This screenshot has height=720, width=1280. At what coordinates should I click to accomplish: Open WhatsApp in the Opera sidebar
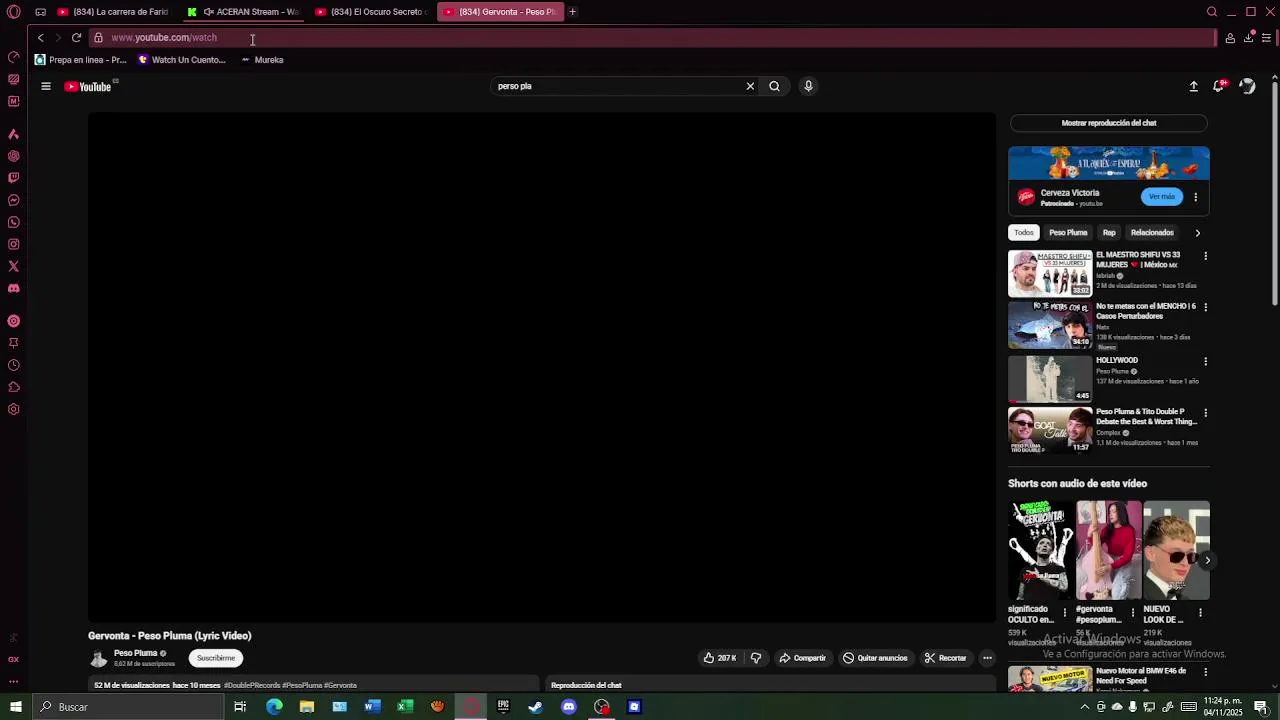tap(14, 222)
